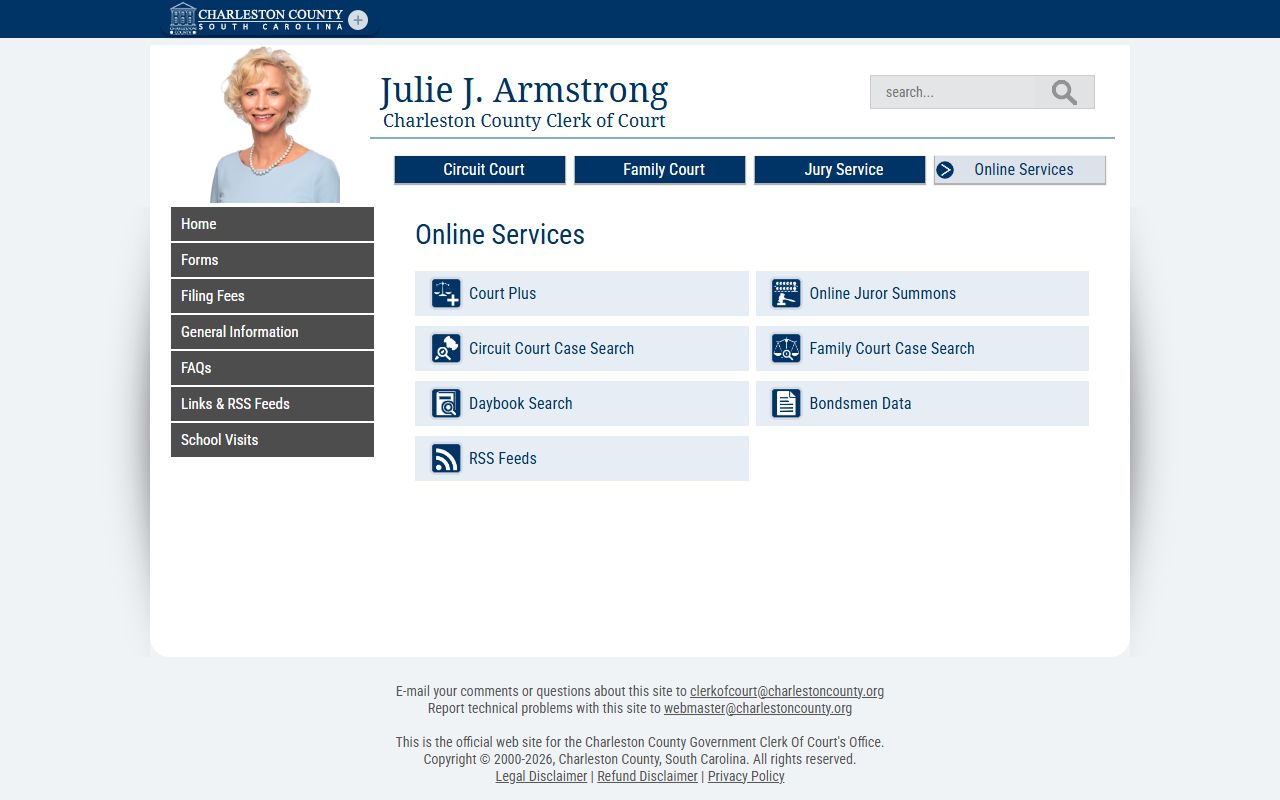Expand the plus icon beside Charleston County logo
This screenshot has height=800, width=1280.
pos(358,20)
